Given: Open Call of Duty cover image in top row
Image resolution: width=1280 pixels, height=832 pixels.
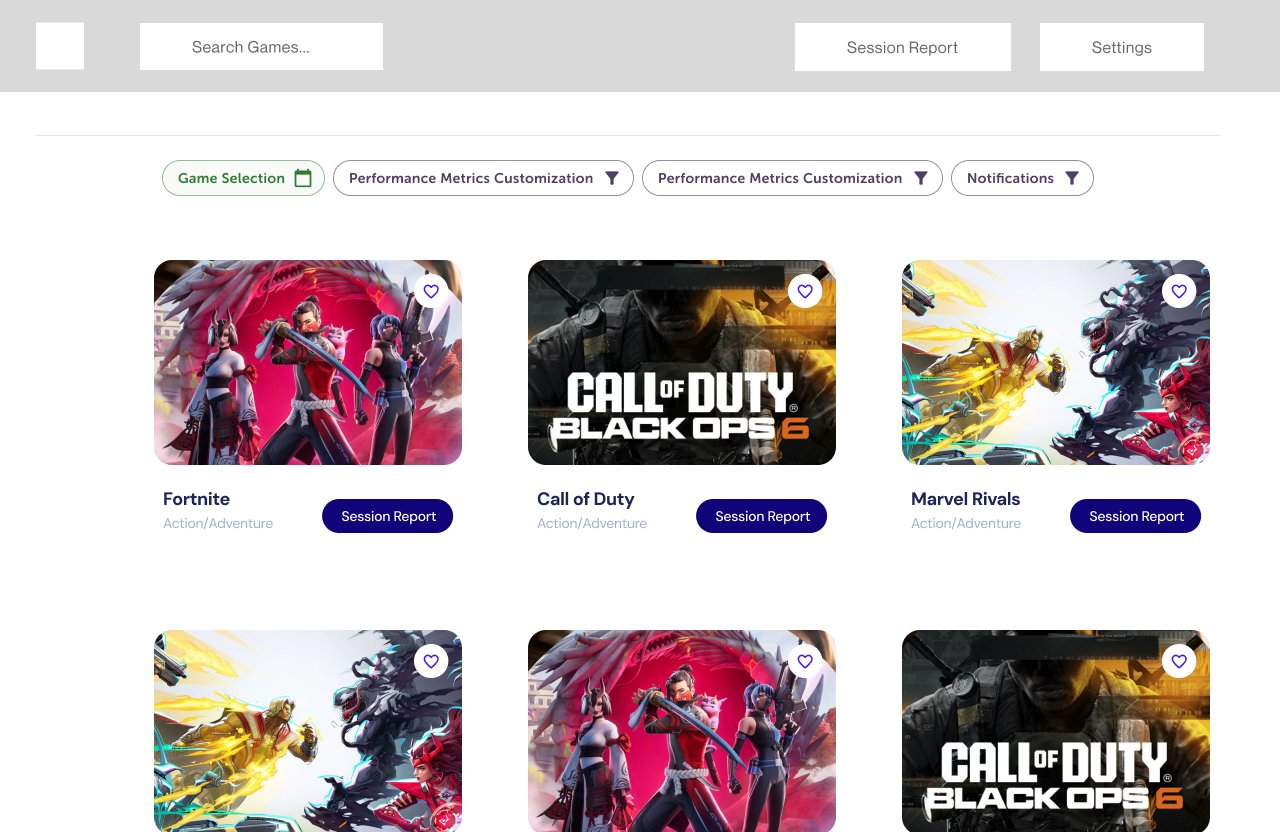Looking at the screenshot, I should [682, 362].
